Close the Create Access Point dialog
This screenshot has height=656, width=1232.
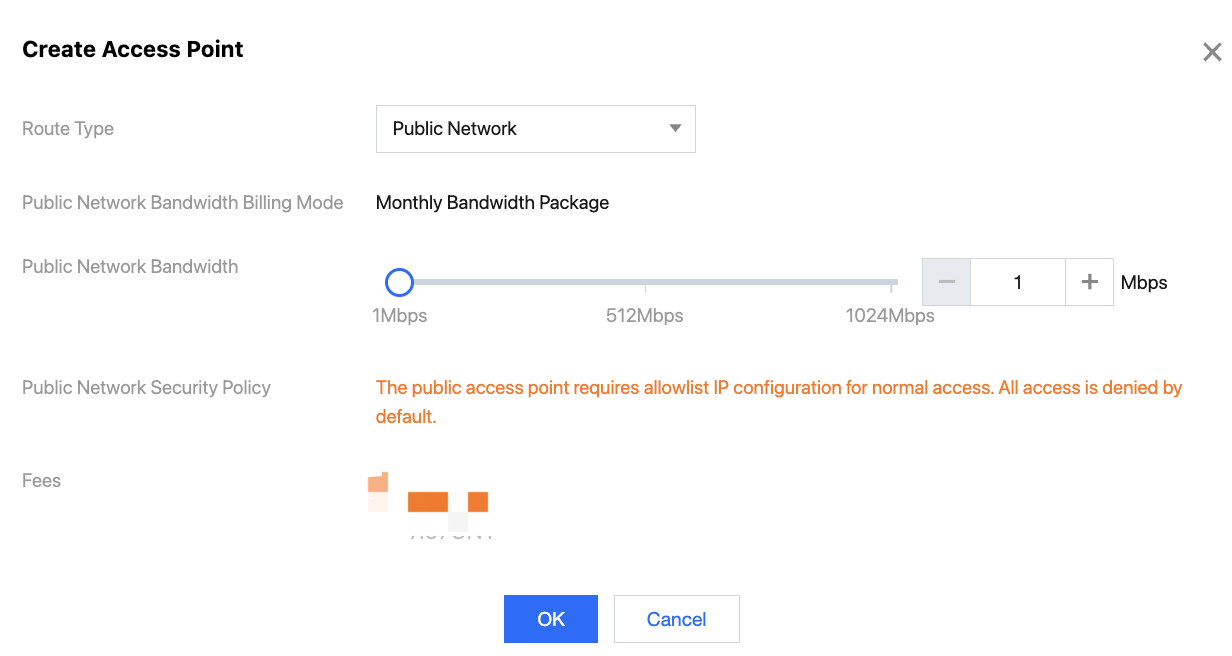coord(1212,53)
